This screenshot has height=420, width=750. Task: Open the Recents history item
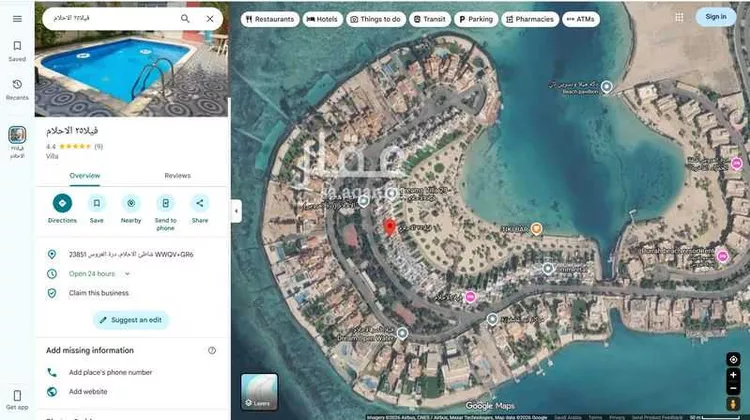[17, 89]
